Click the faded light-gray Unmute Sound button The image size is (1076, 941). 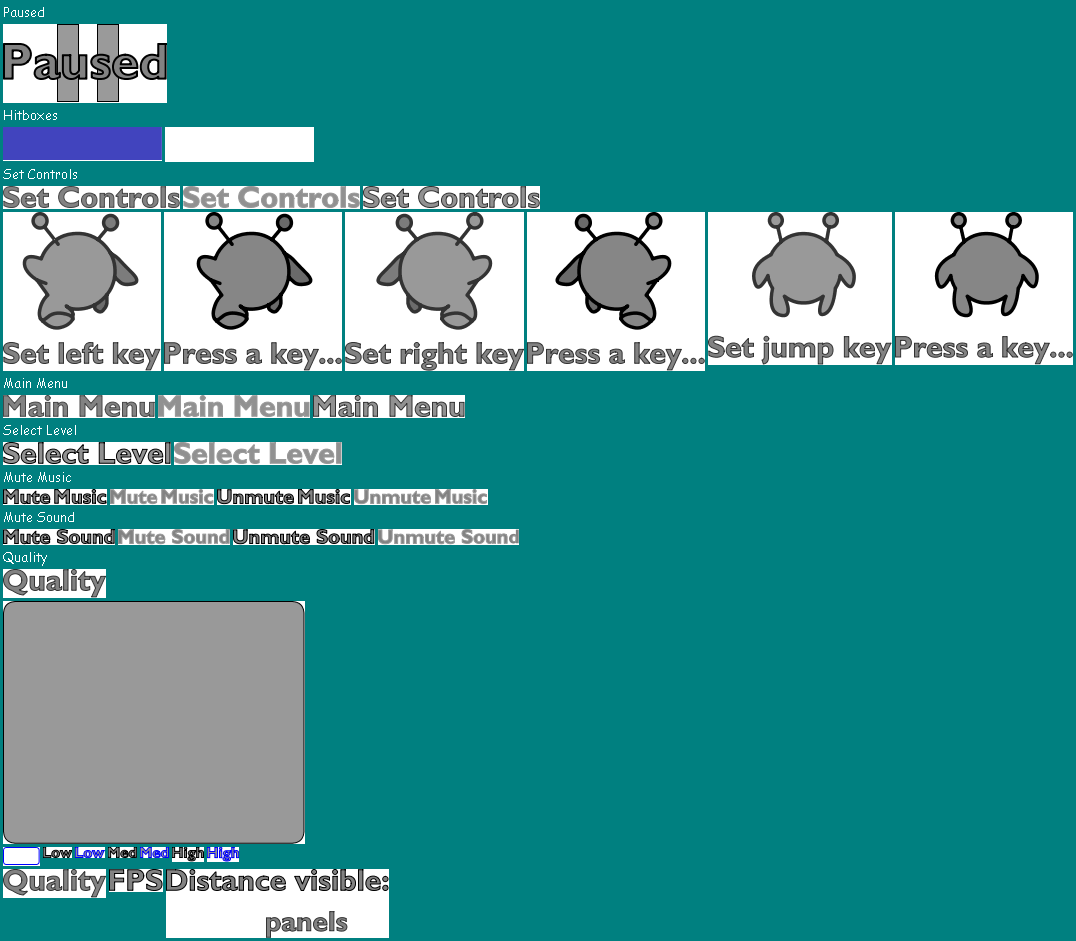click(448, 537)
